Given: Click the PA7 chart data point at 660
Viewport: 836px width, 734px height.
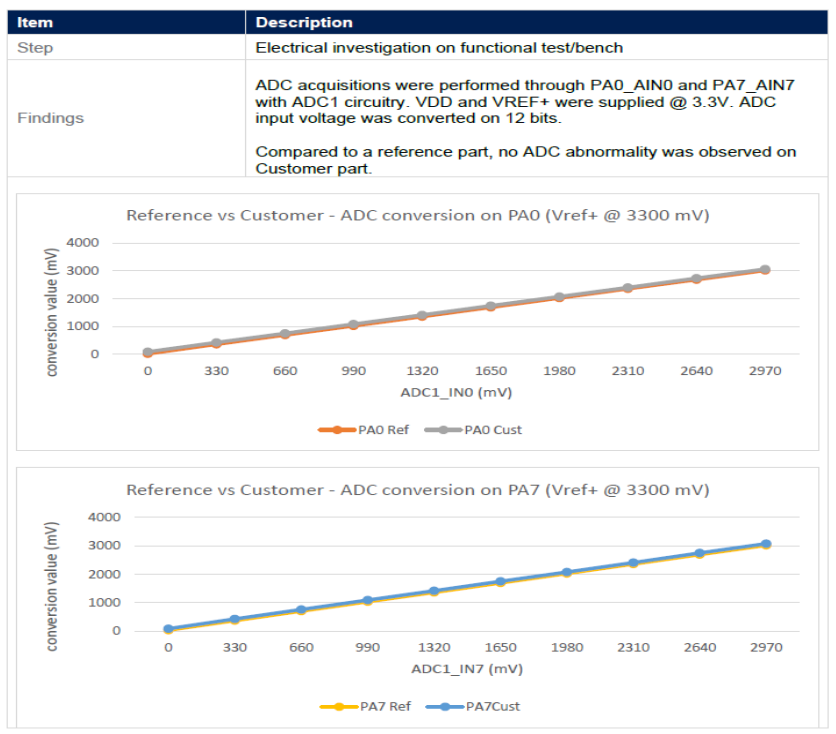Looking at the screenshot, I should click(301, 610).
